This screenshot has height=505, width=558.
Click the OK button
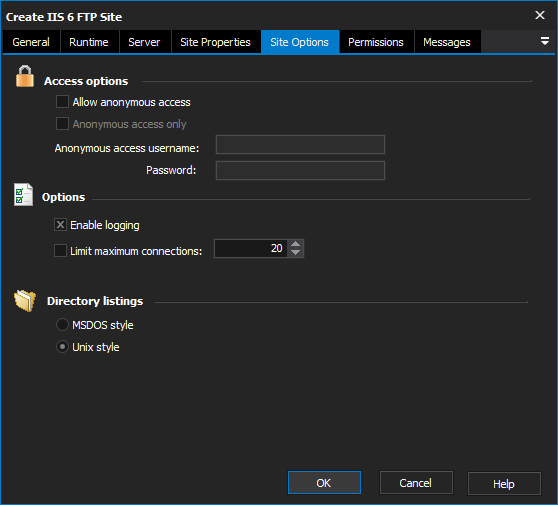pos(324,483)
